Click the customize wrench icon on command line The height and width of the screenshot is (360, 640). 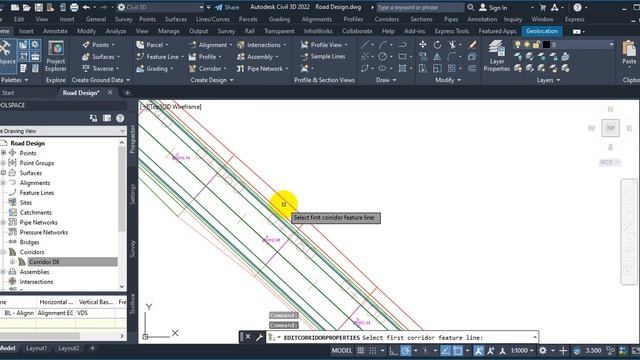coord(259,337)
